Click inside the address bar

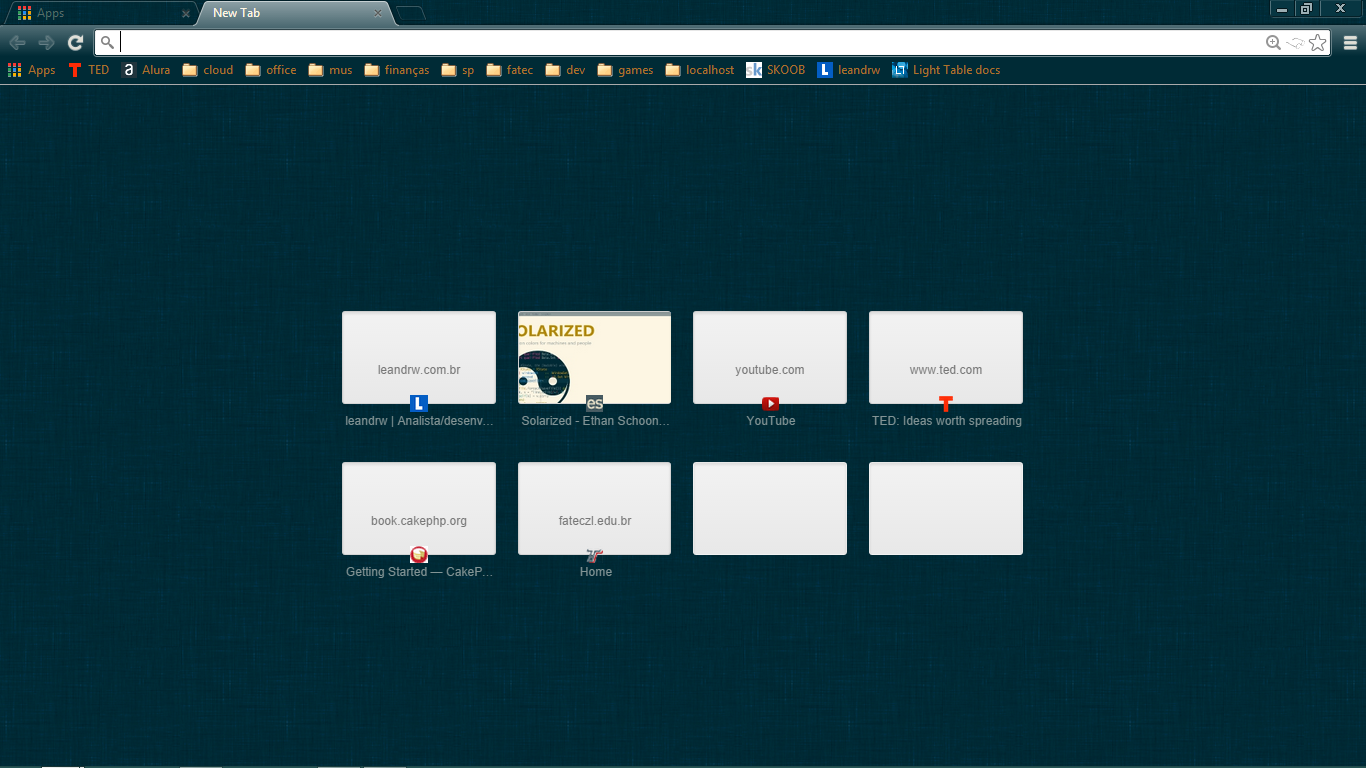[x=600, y=42]
